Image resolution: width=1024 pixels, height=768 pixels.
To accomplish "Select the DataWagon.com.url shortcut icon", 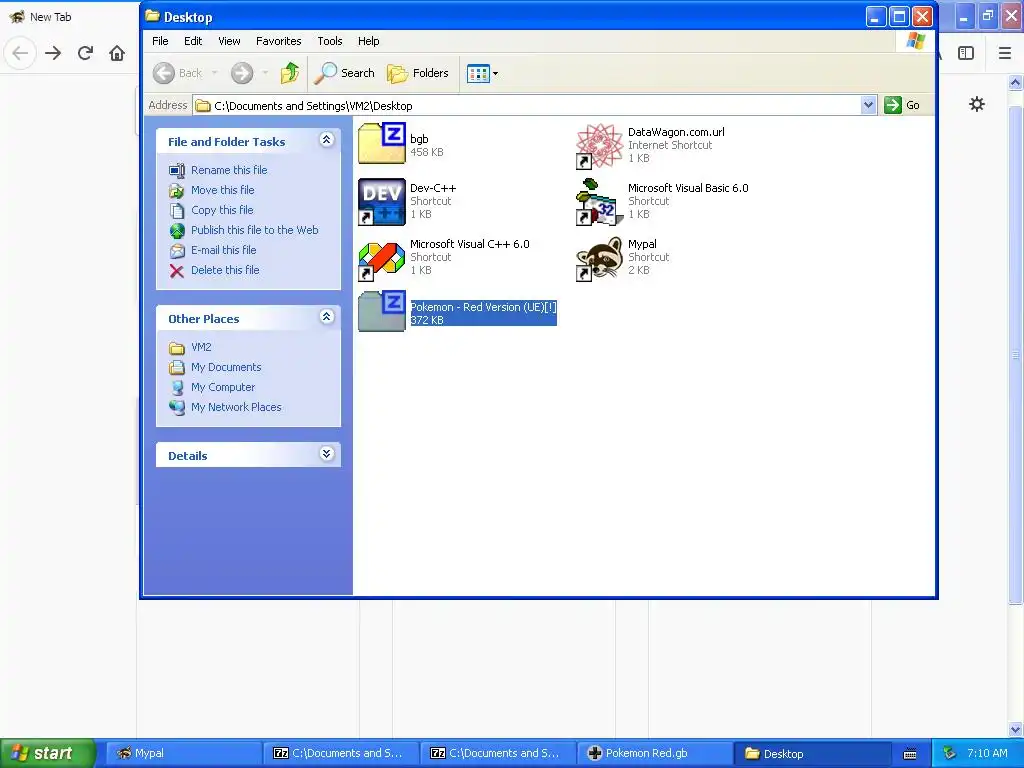I will 599,146.
